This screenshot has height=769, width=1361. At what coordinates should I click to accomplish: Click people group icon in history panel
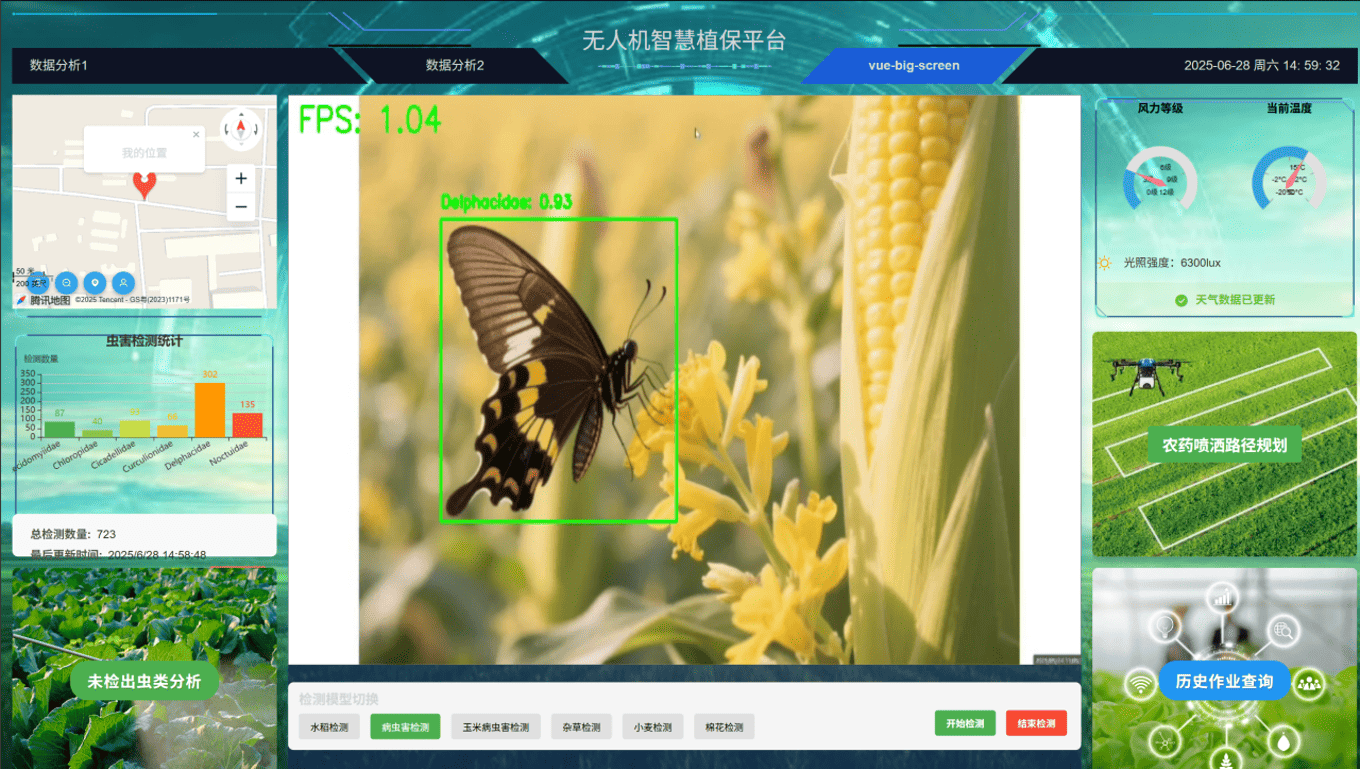pos(1309,684)
